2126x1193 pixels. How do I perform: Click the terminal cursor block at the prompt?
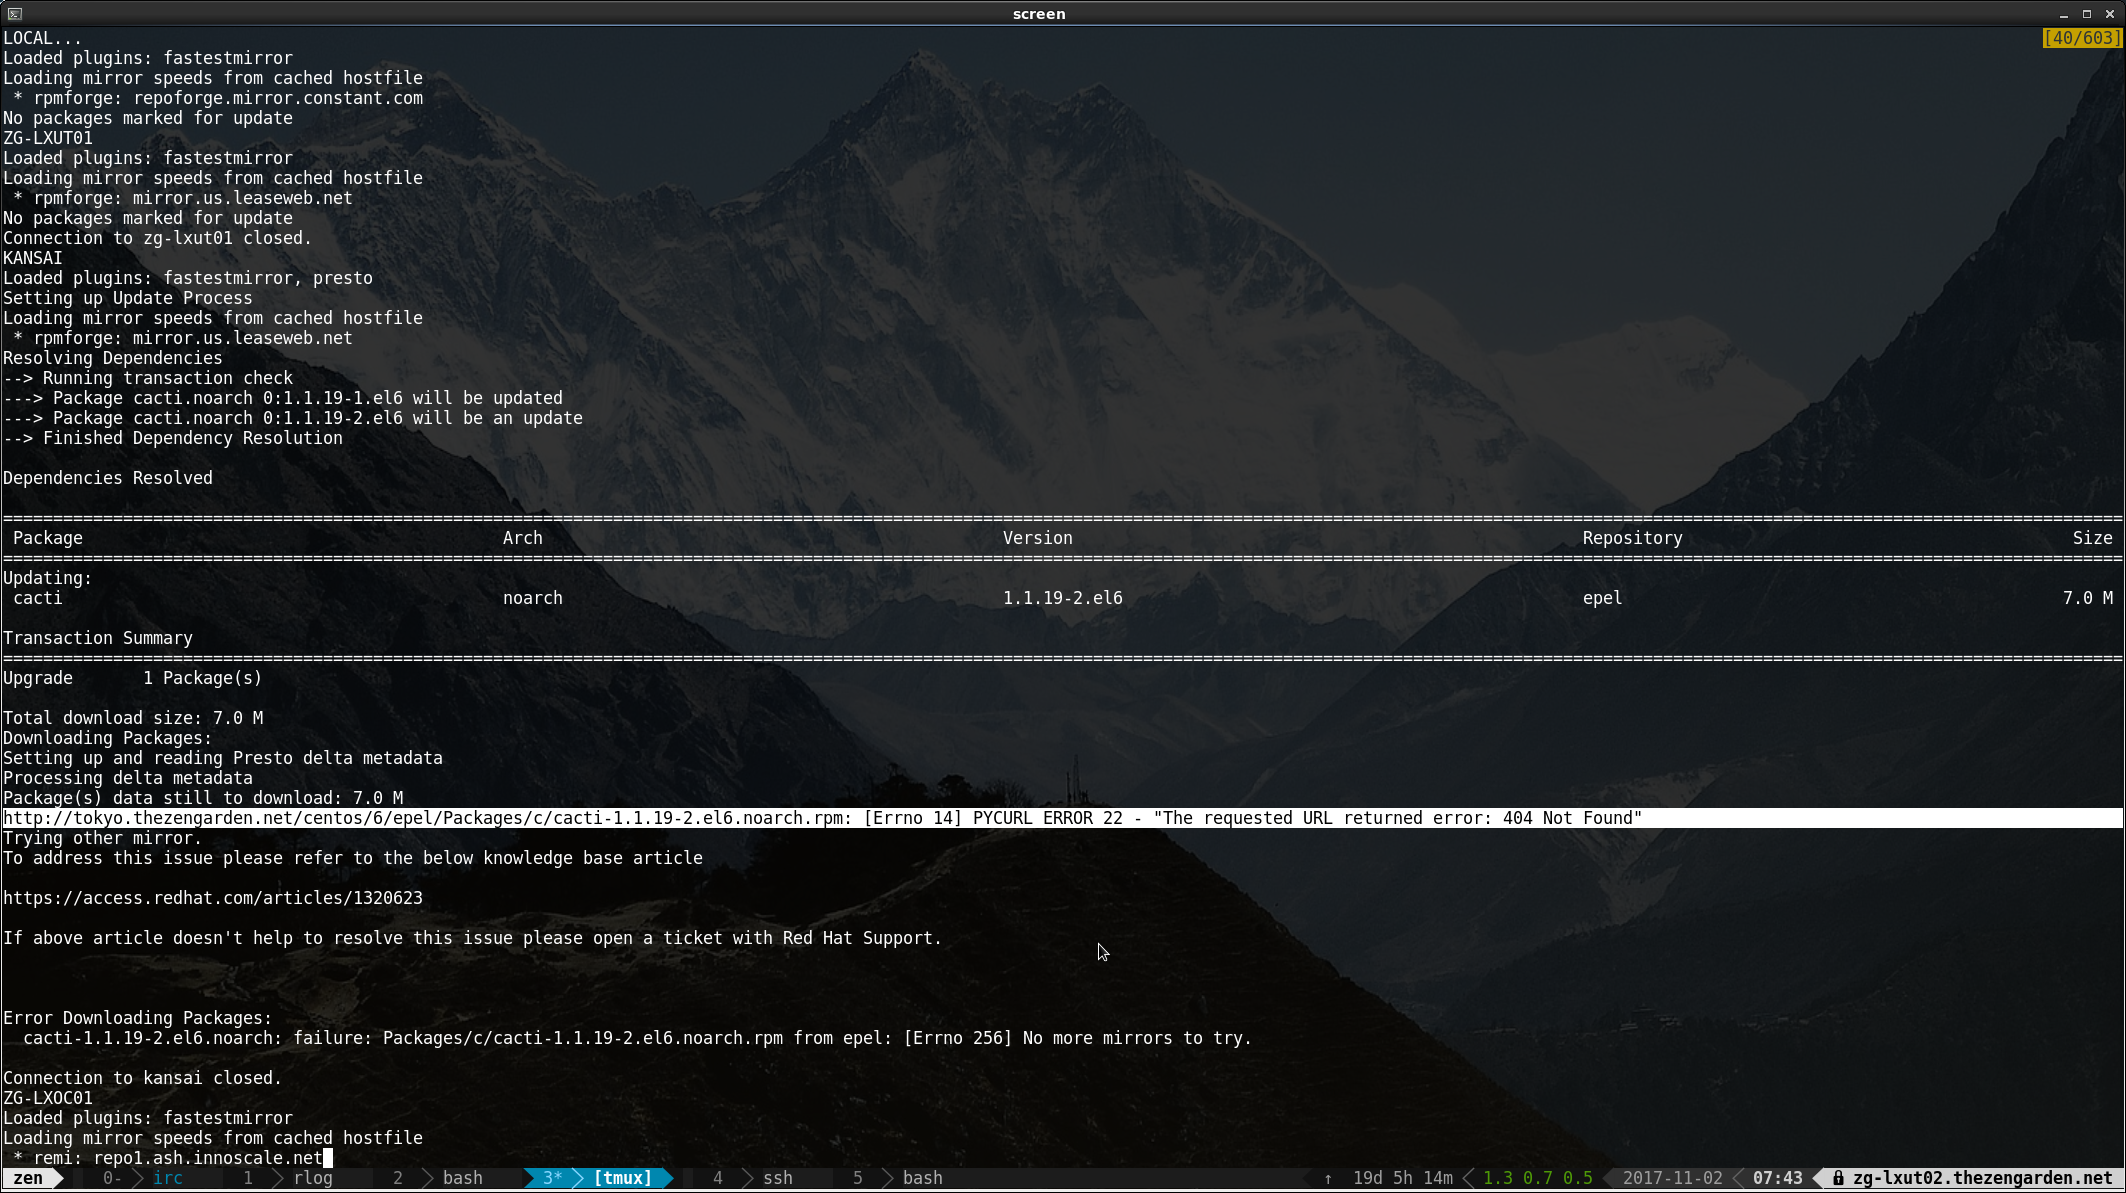(328, 1158)
